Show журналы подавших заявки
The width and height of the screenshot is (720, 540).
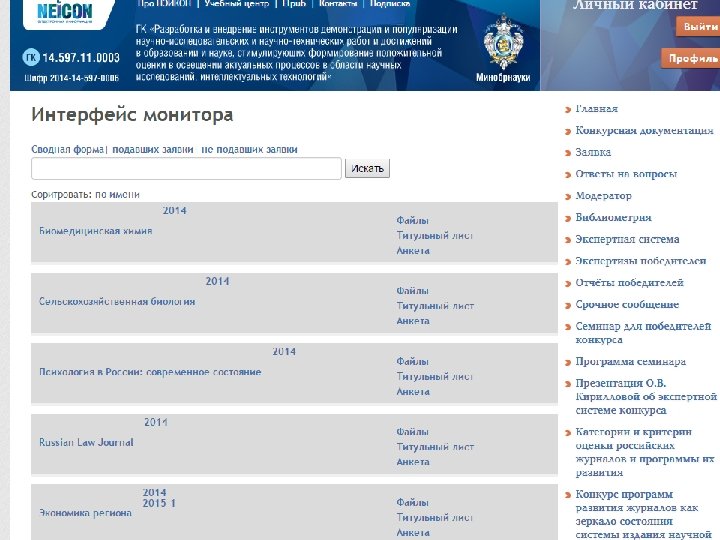click(x=152, y=149)
